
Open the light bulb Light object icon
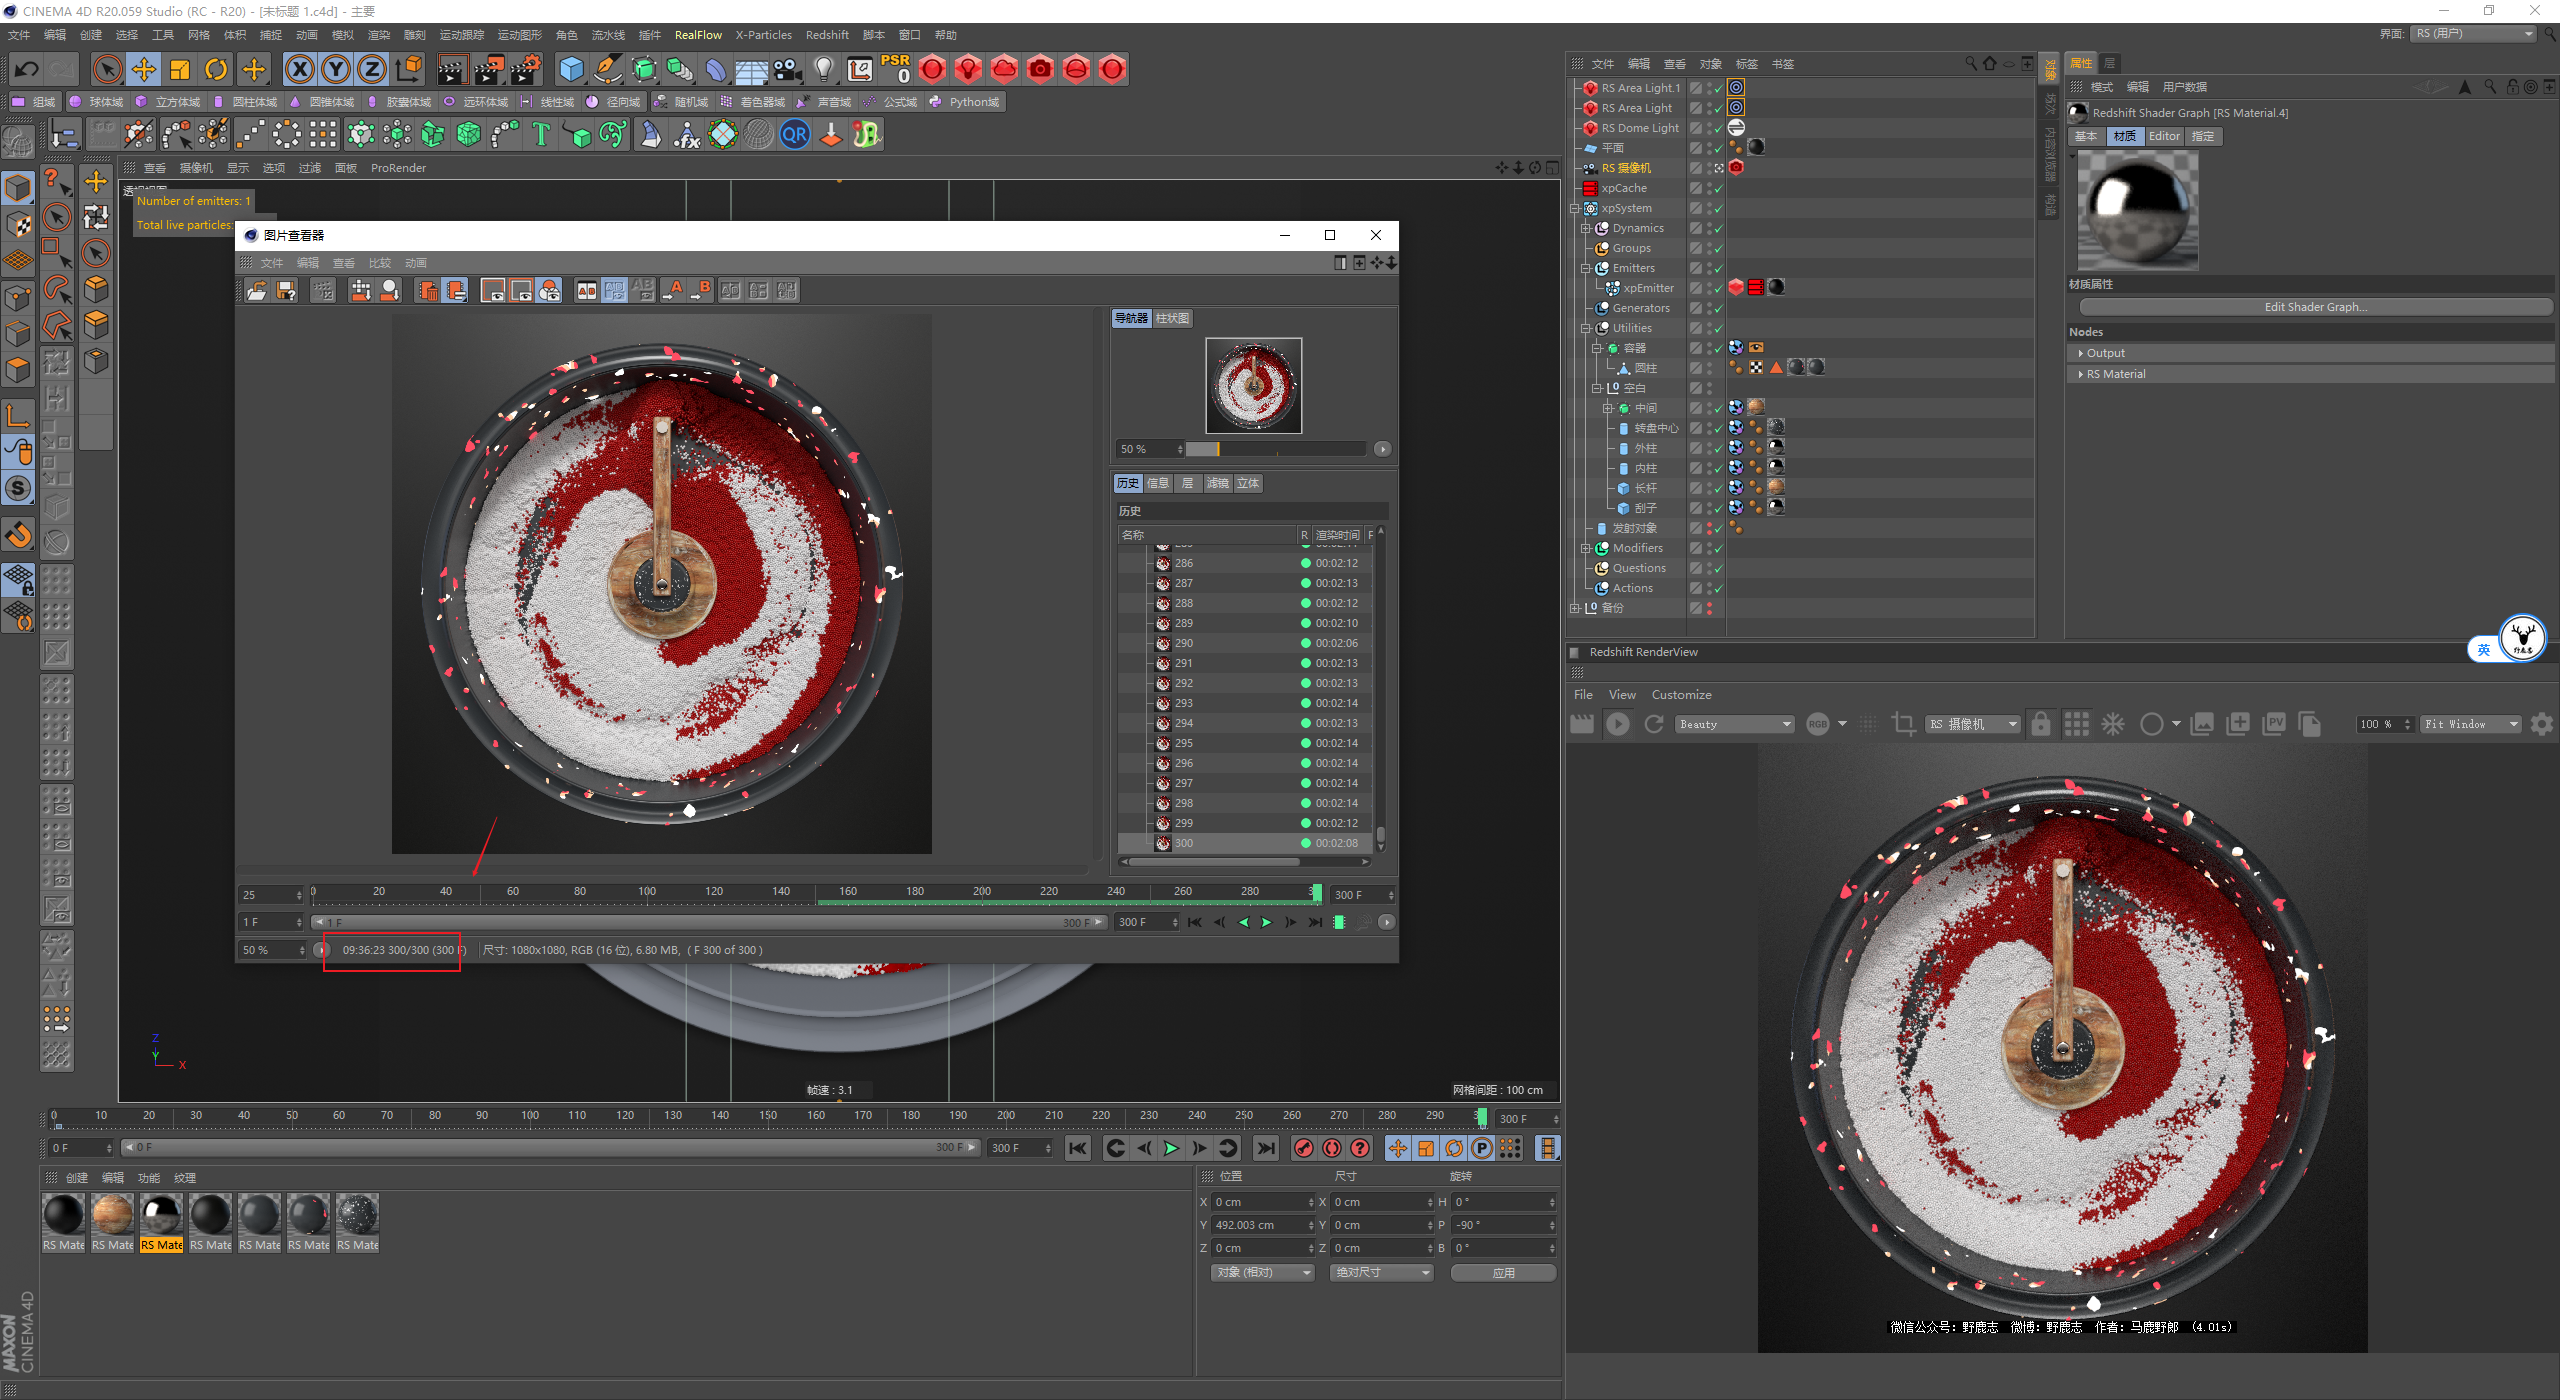point(823,69)
